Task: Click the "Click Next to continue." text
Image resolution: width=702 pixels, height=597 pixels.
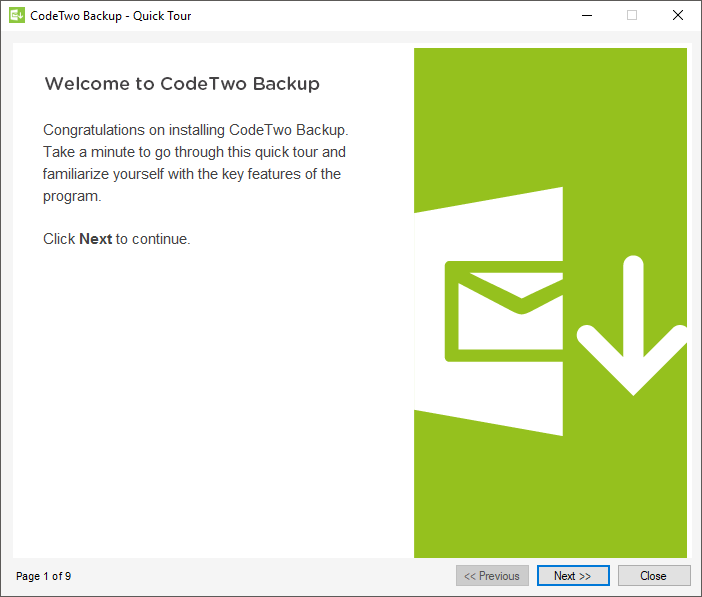Action: pos(116,239)
